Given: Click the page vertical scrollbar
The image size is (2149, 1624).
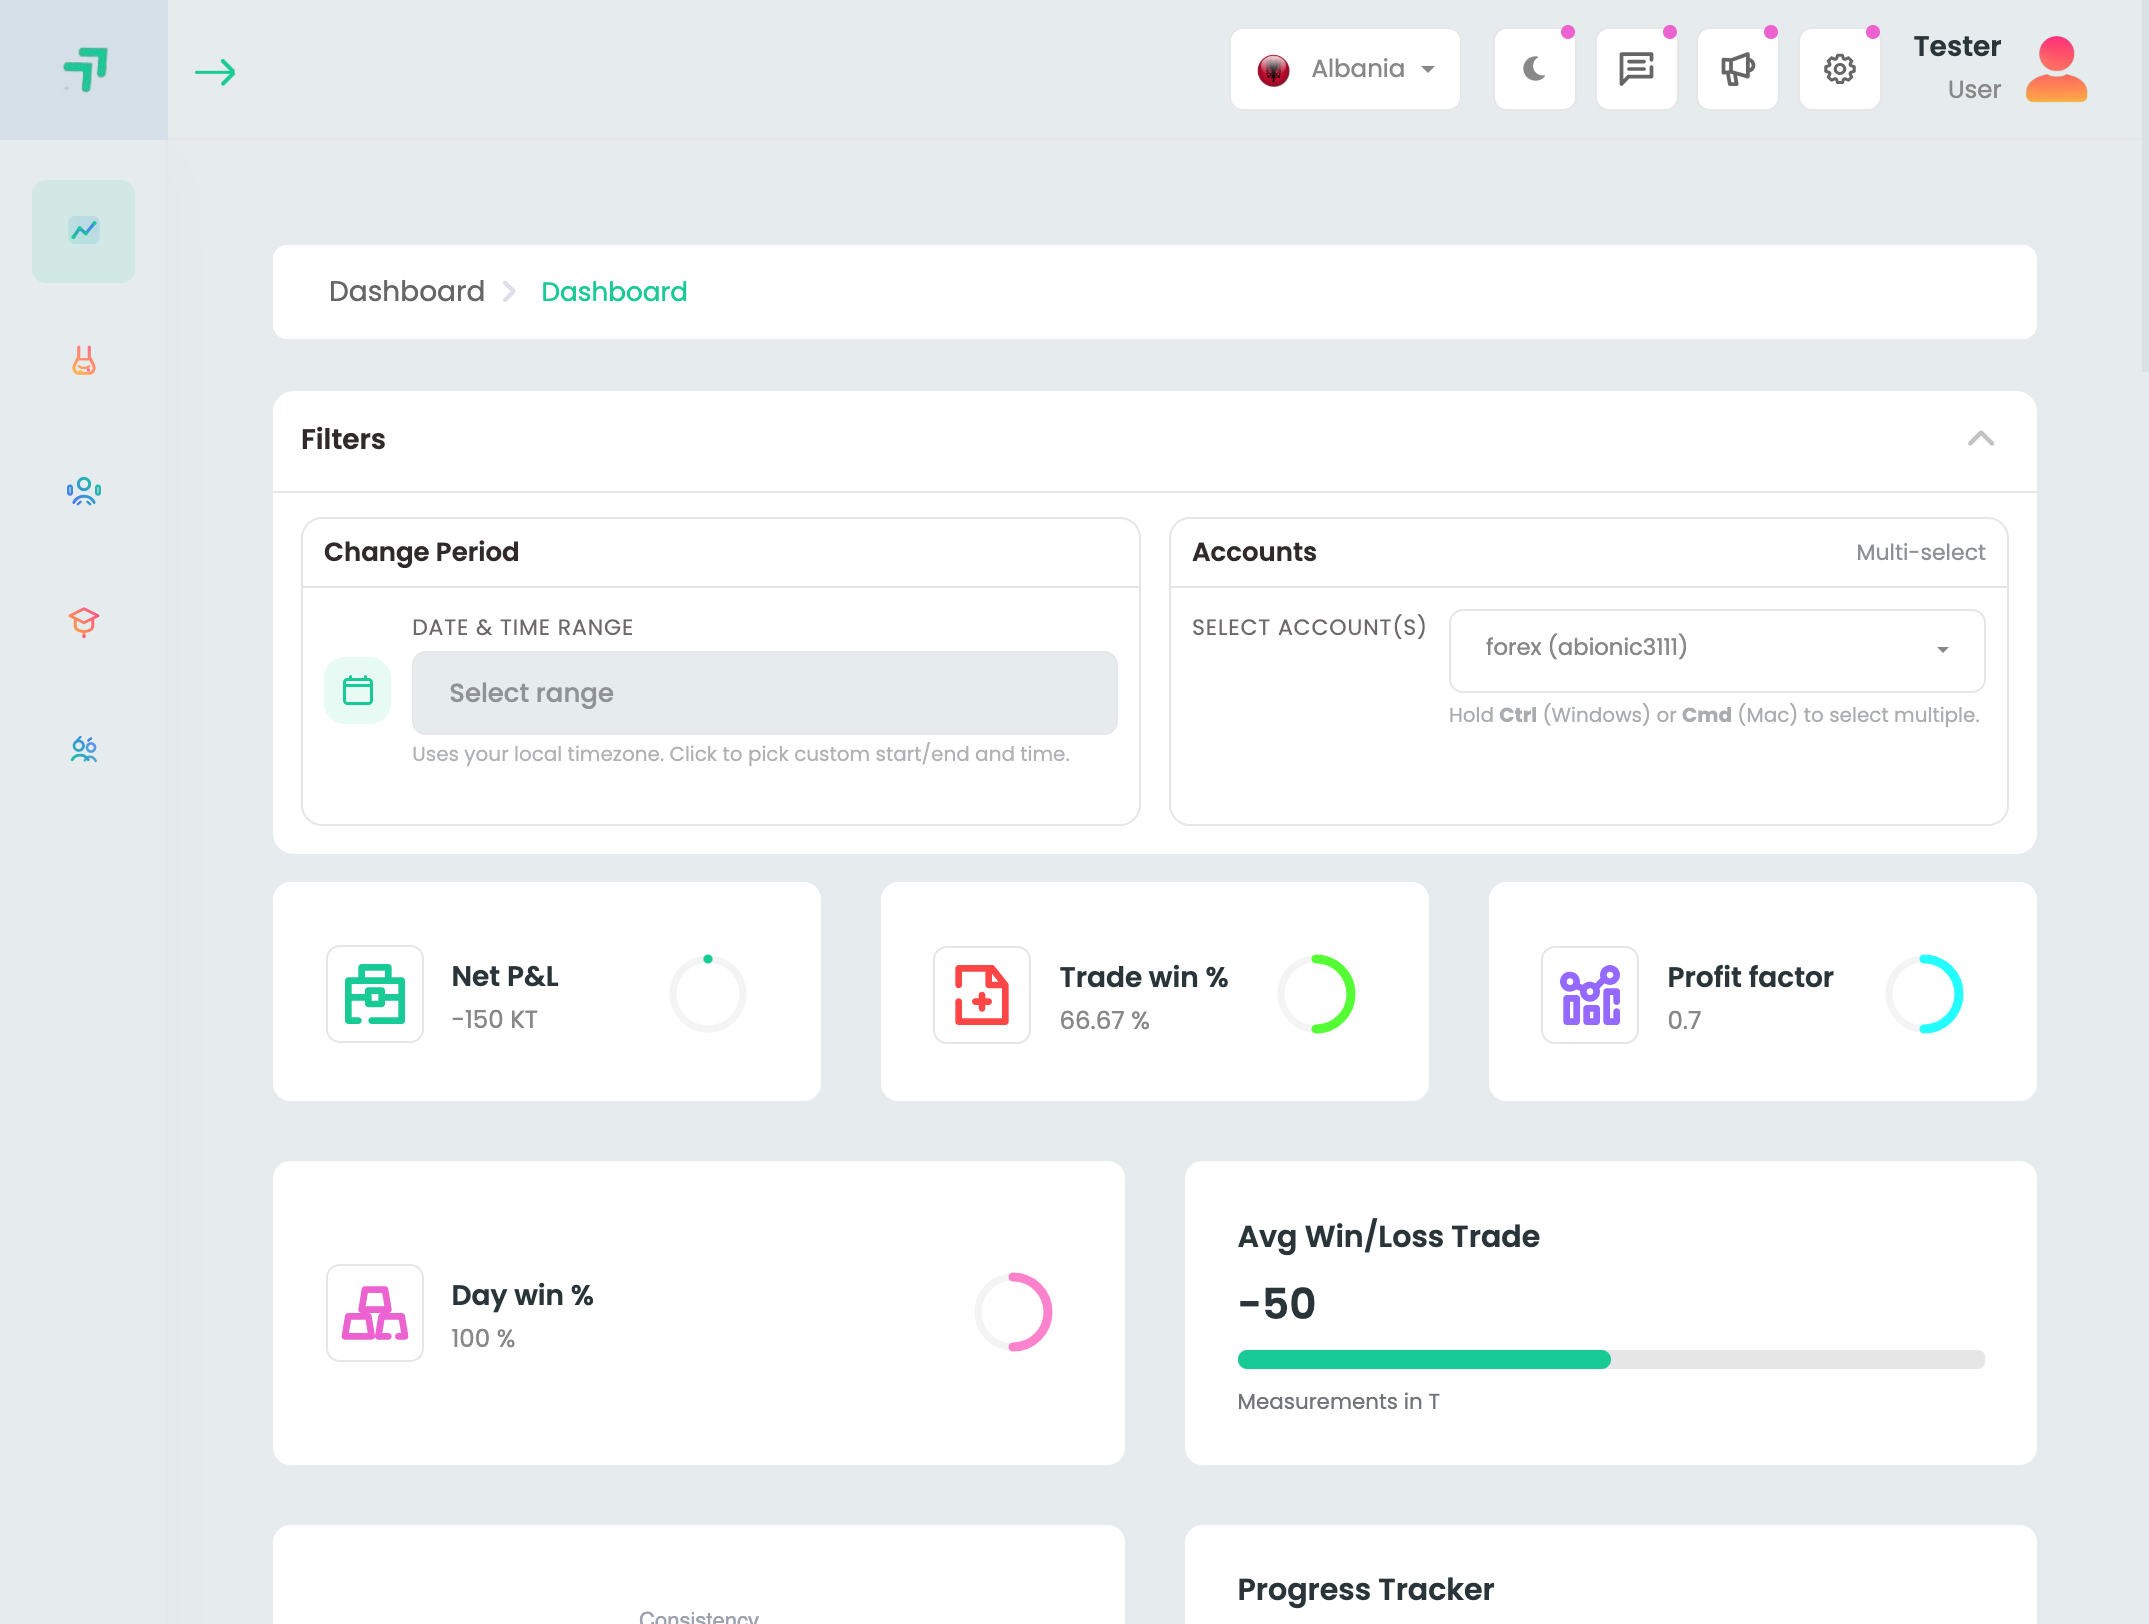Looking at the screenshot, I should [2144, 187].
